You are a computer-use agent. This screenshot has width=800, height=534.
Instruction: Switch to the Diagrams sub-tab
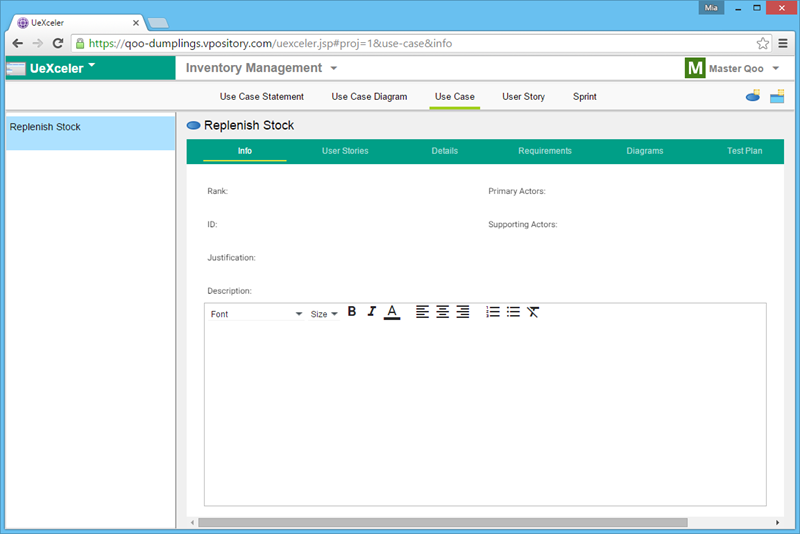coord(645,151)
